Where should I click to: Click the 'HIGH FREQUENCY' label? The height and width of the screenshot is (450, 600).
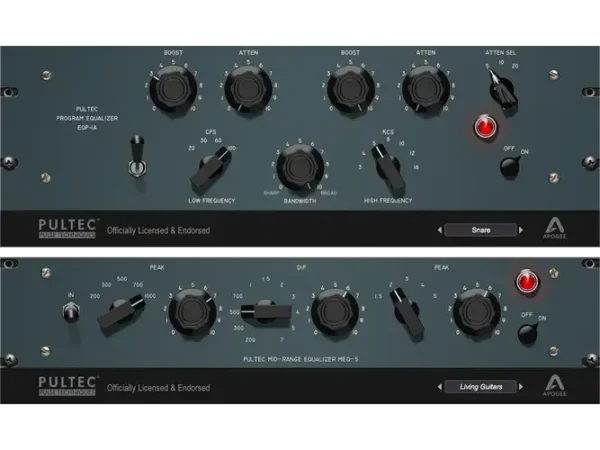coord(388,201)
